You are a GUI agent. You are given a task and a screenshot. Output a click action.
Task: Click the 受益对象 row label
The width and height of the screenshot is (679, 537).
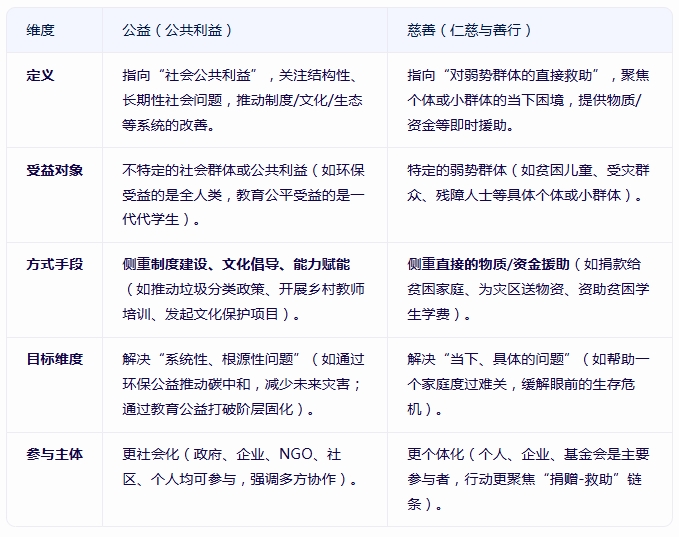(x=54, y=170)
